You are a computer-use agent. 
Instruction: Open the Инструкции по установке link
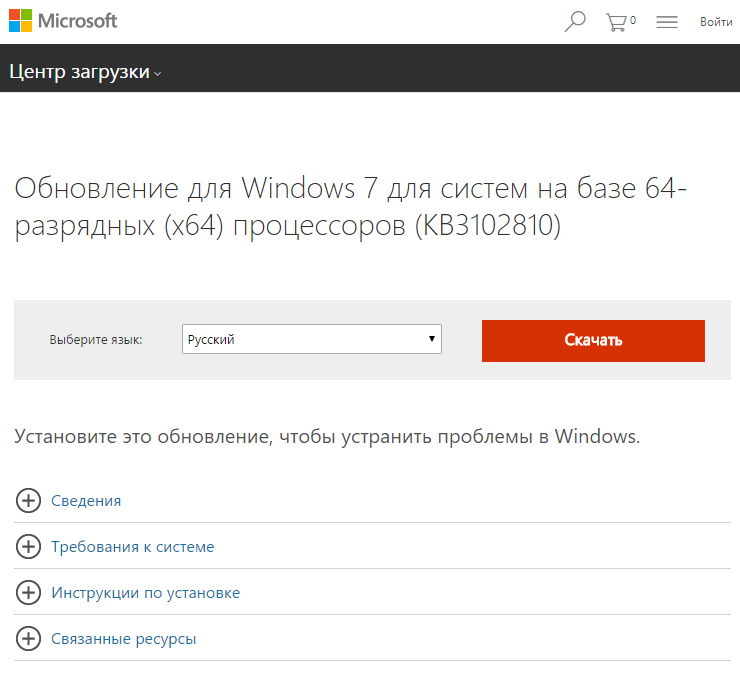click(146, 593)
